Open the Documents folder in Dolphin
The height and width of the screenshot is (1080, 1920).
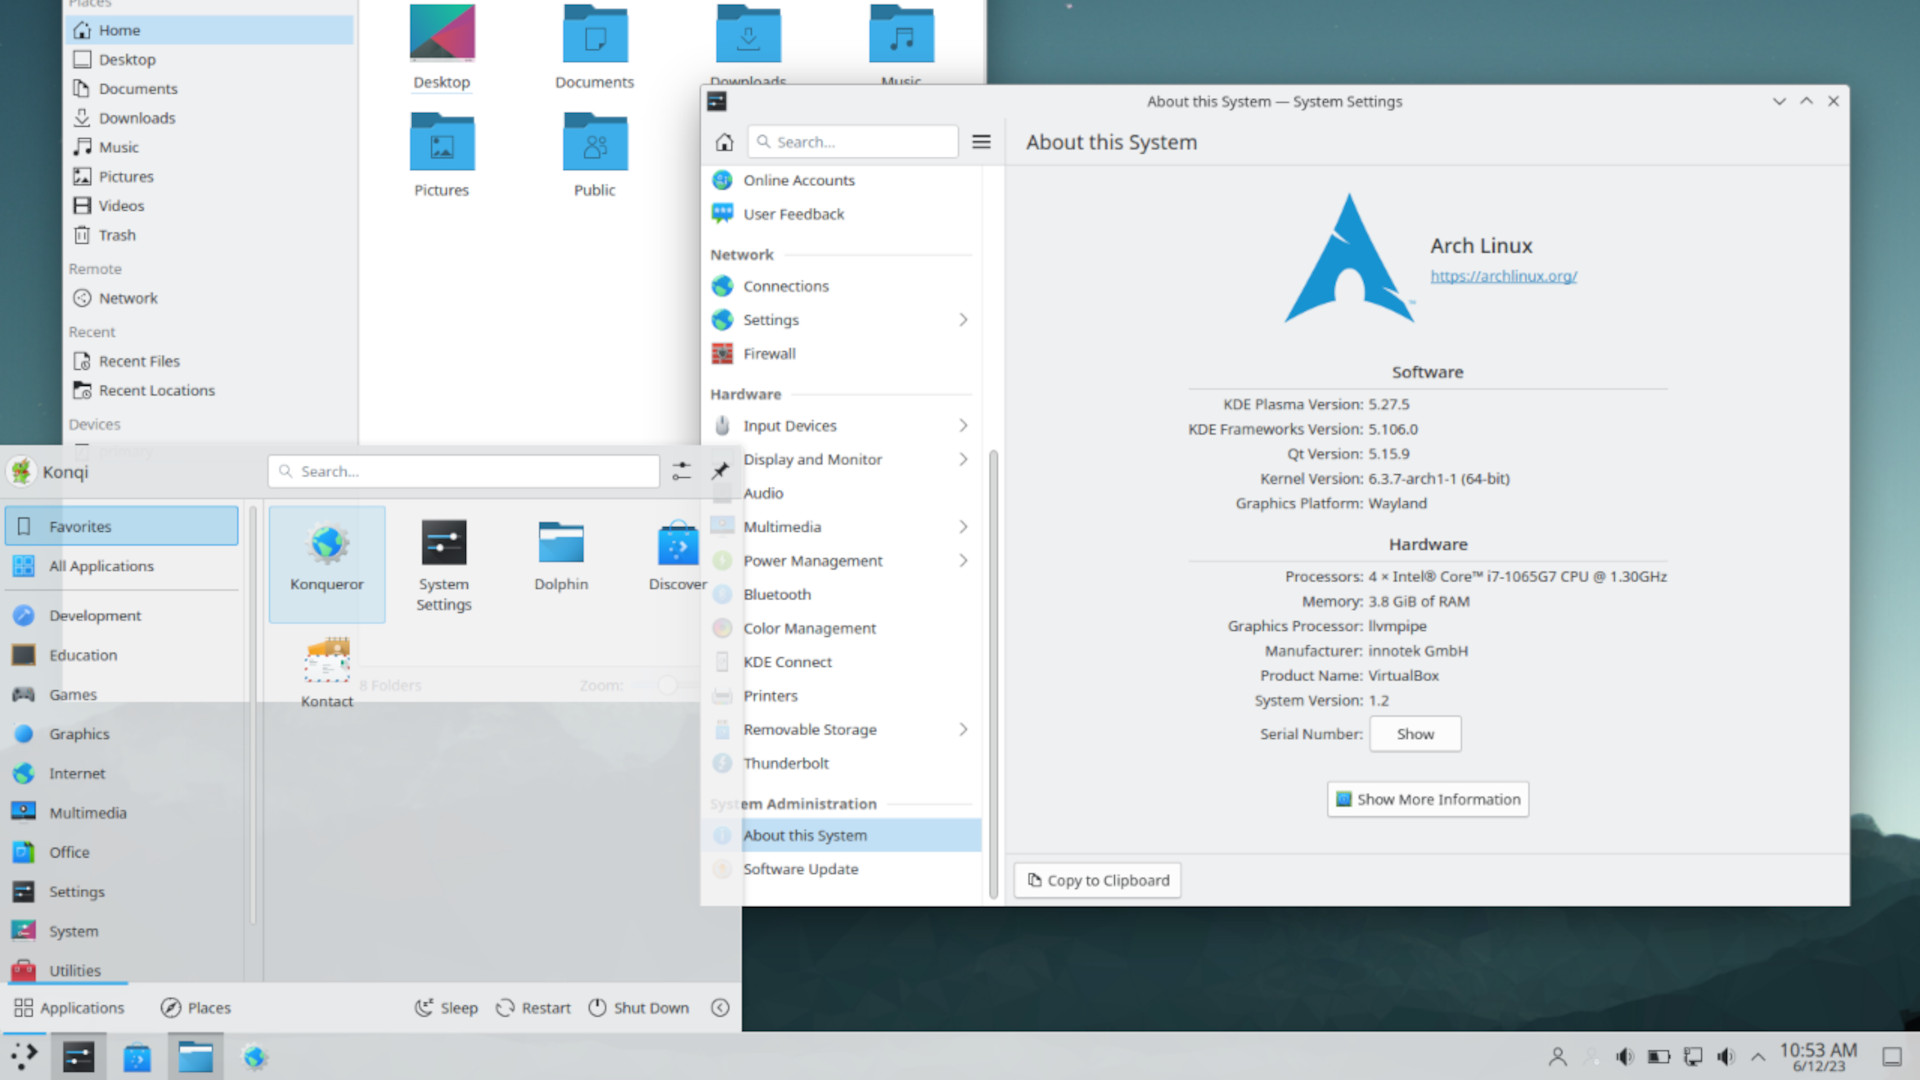(x=595, y=47)
